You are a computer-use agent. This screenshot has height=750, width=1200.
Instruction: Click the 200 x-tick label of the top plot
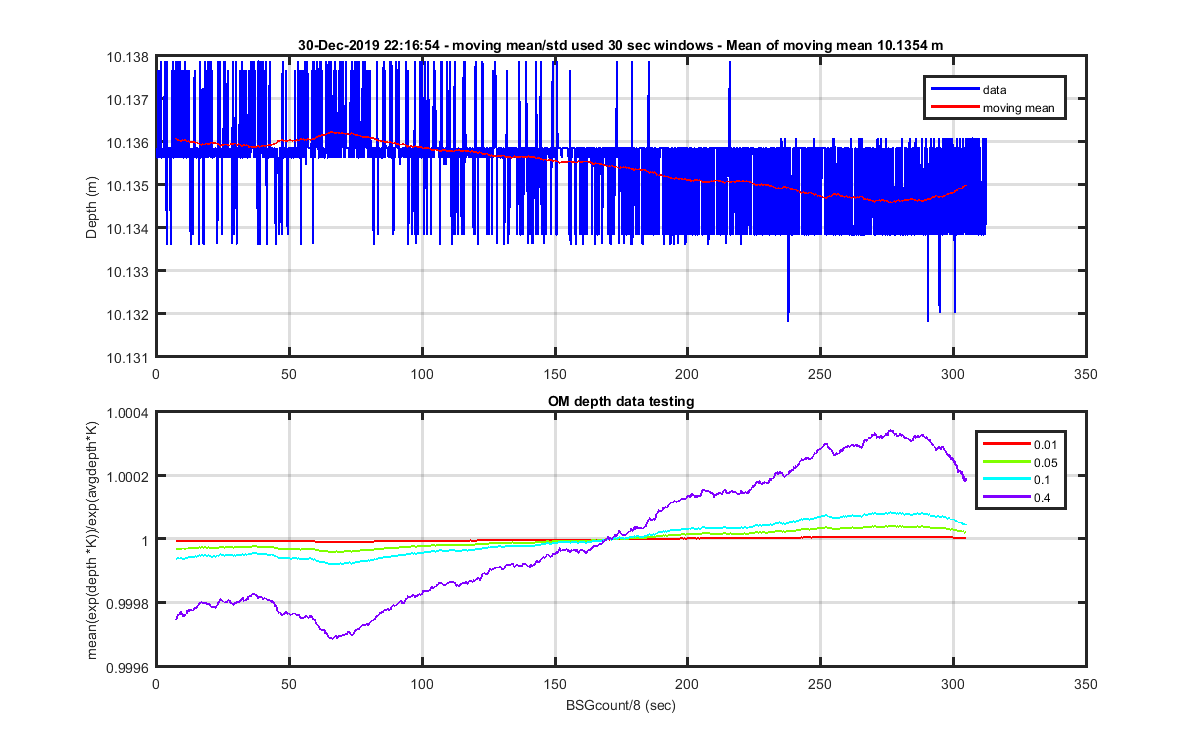[687, 374]
